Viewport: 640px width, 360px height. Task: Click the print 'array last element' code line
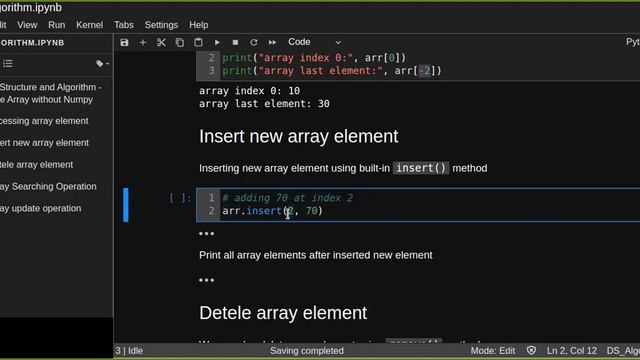tap(331, 71)
